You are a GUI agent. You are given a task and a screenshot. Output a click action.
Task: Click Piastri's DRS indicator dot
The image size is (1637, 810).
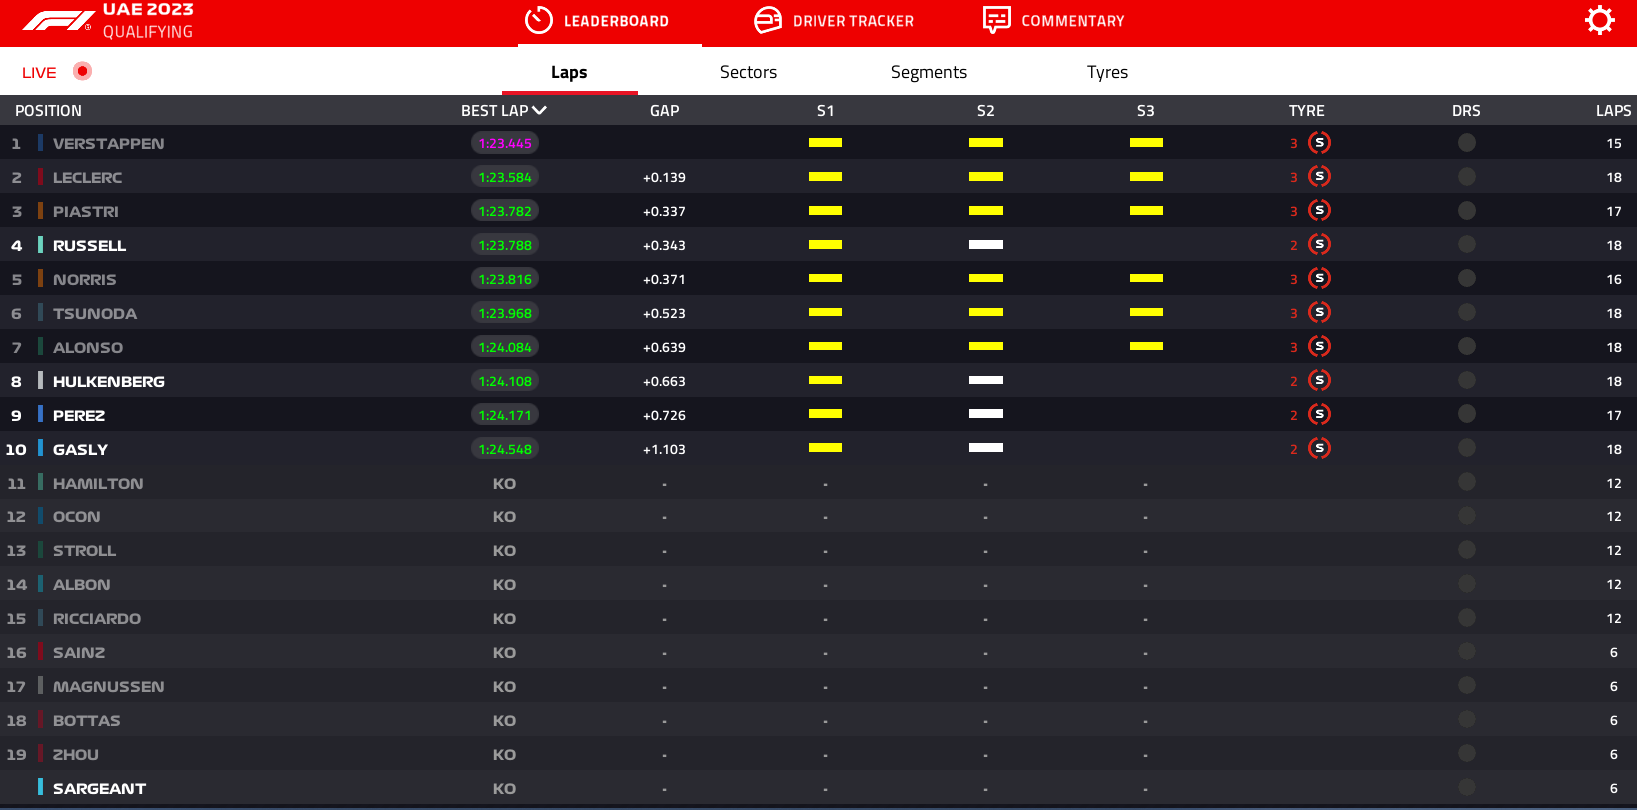pyautogui.click(x=1467, y=211)
